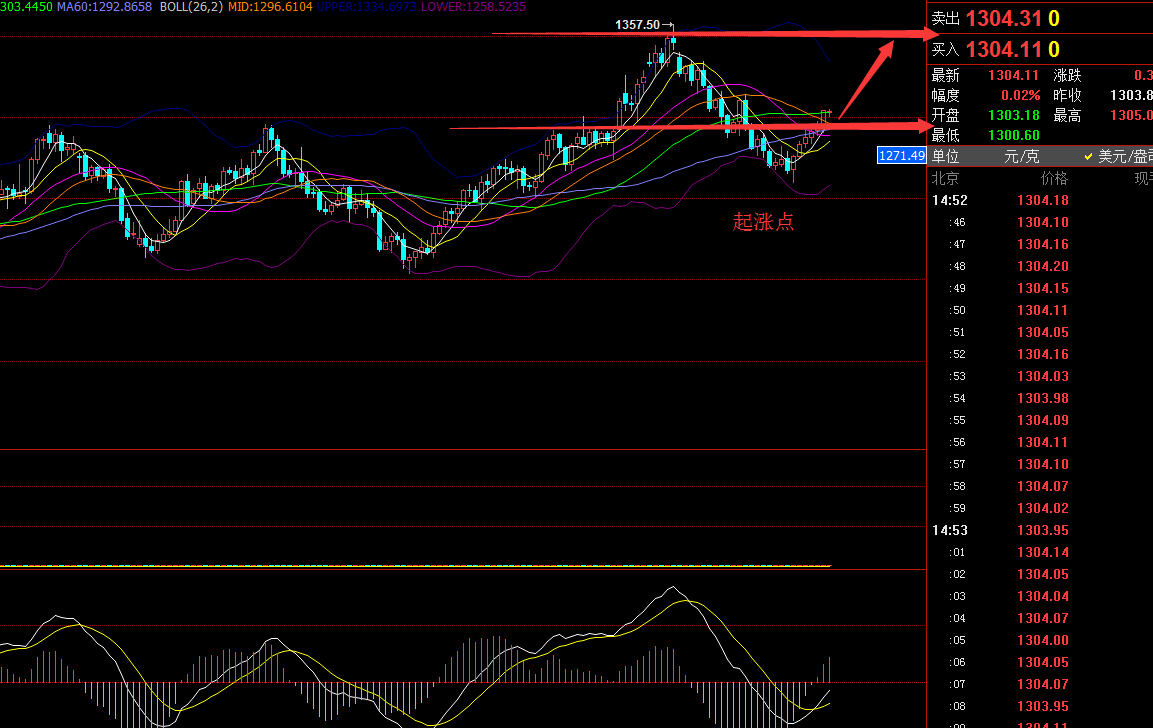This screenshot has width=1153, height=728.
Task: Select the 元/克 unit option
Action: (1022, 156)
